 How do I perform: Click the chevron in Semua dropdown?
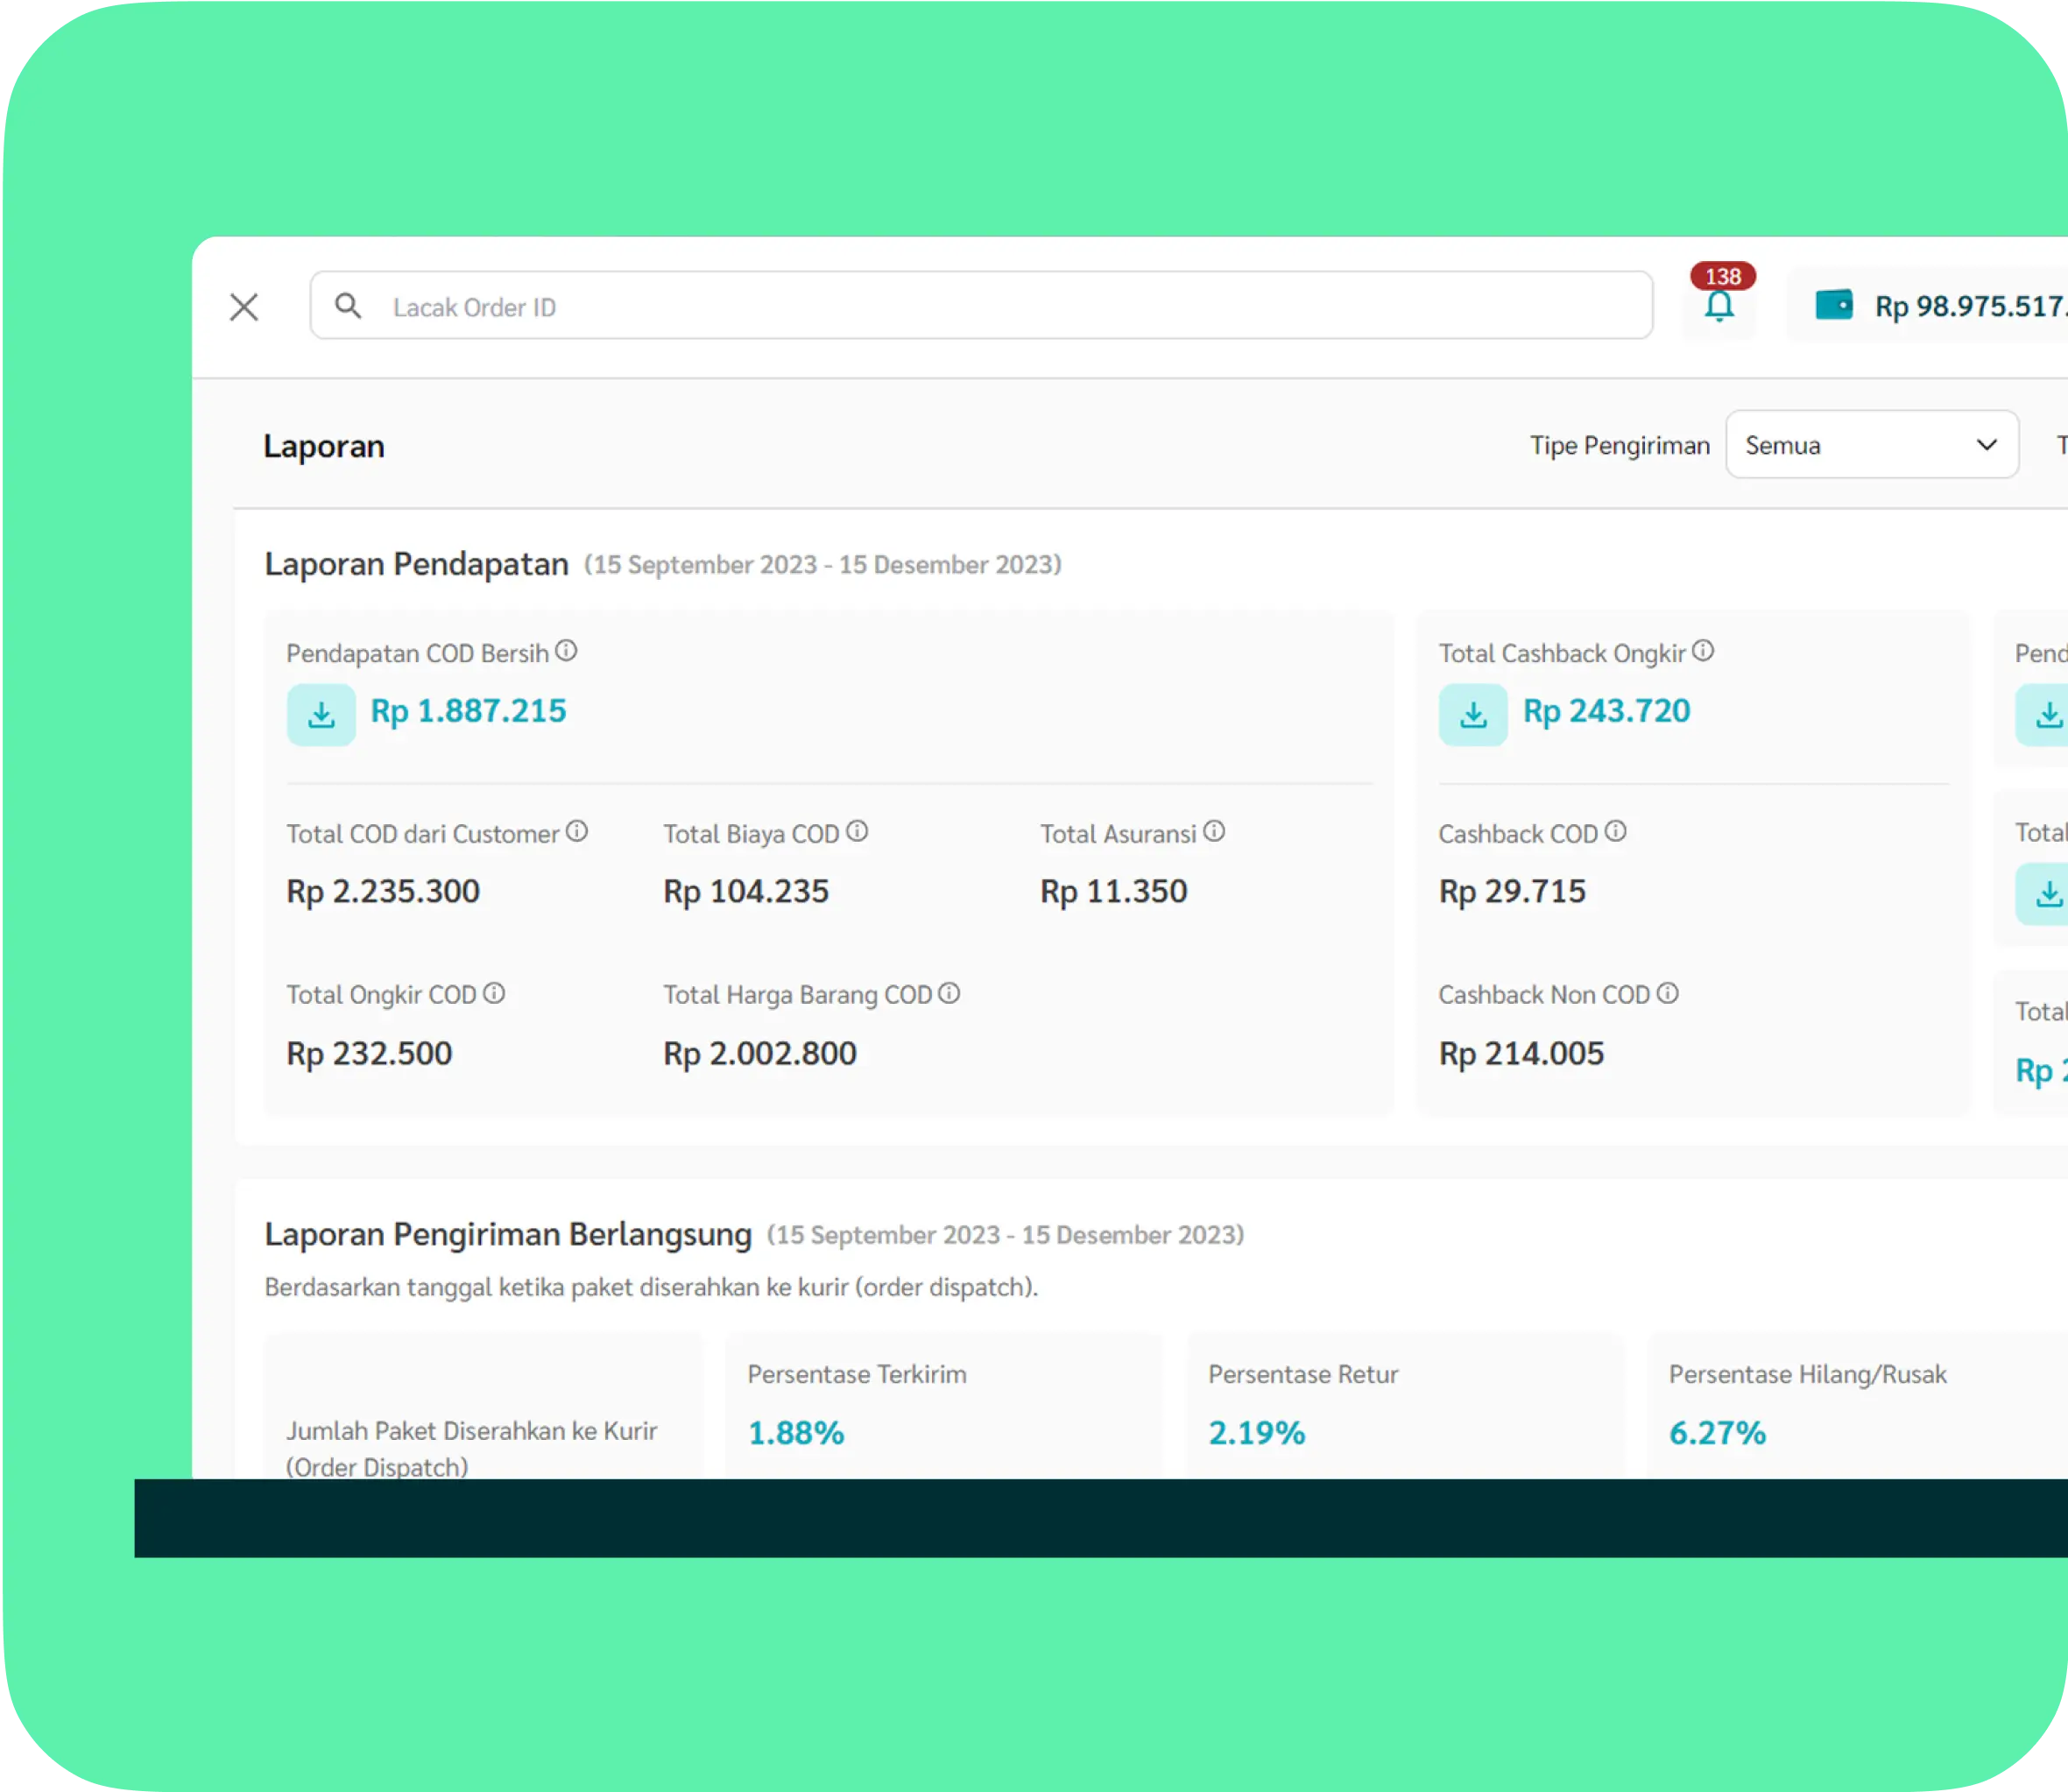1986,445
